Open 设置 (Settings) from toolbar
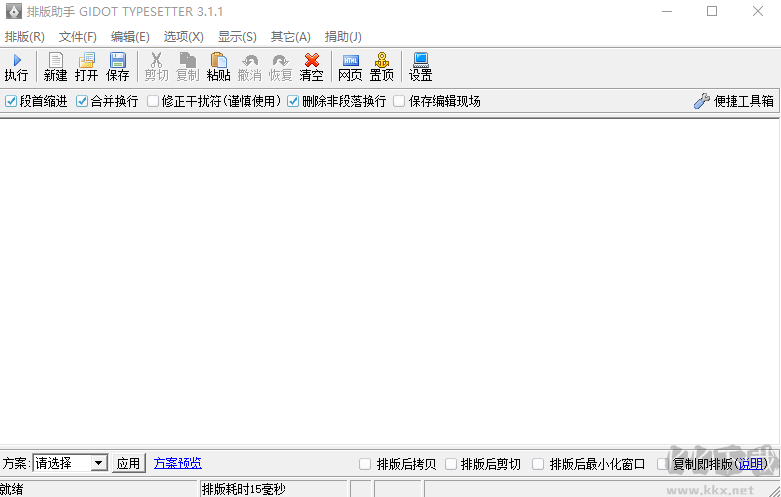The image size is (781, 497). pyautogui.click(x=420, y=67)
